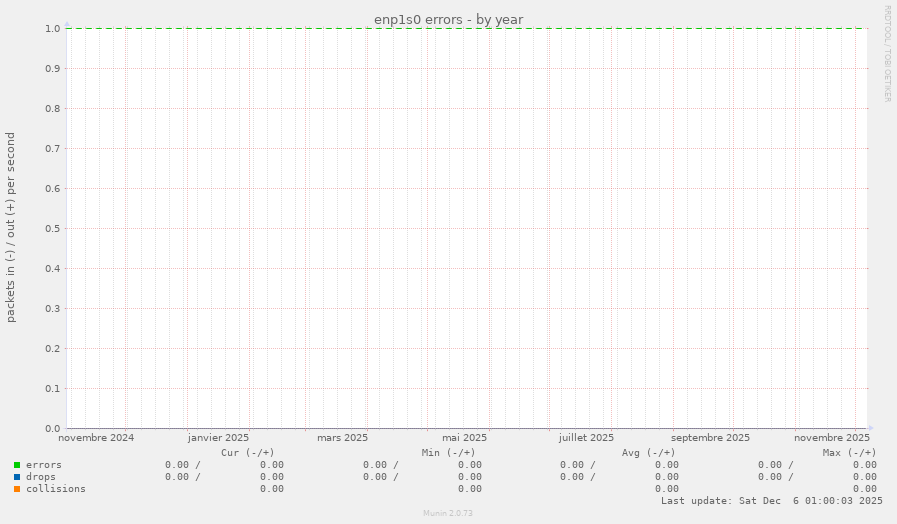Screen dimensions: 897x524
Task: Click the 'novembre 2025' axis label
Action: tap(831, 438)
